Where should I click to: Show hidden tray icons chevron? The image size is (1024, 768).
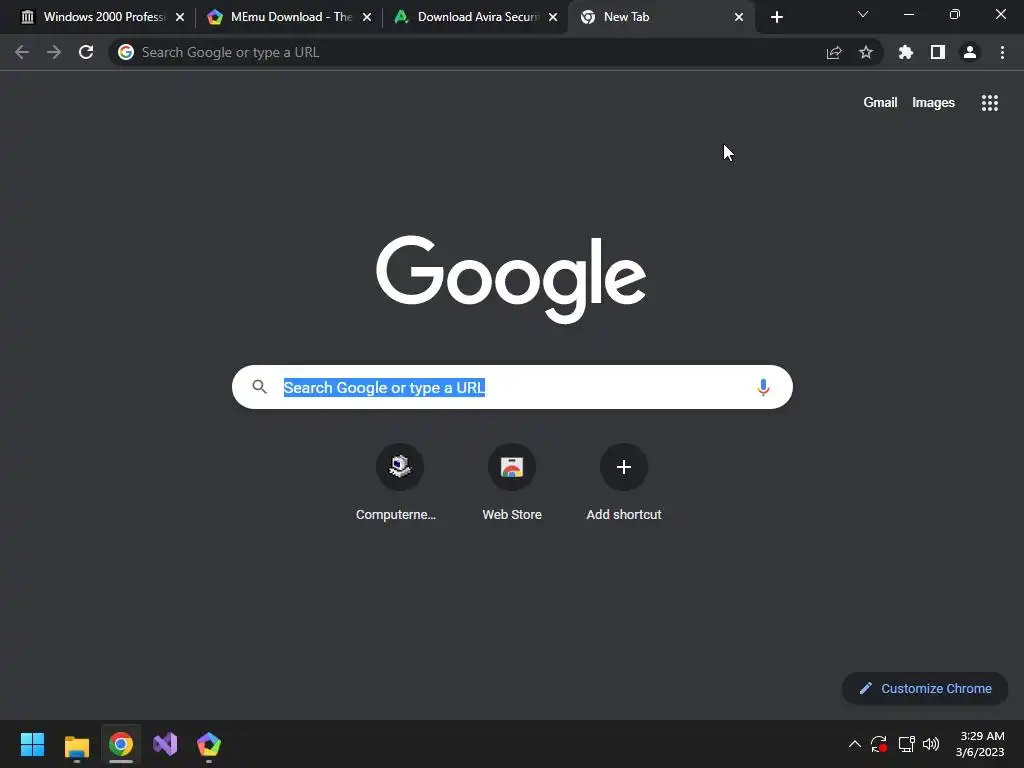click(854, 744)
